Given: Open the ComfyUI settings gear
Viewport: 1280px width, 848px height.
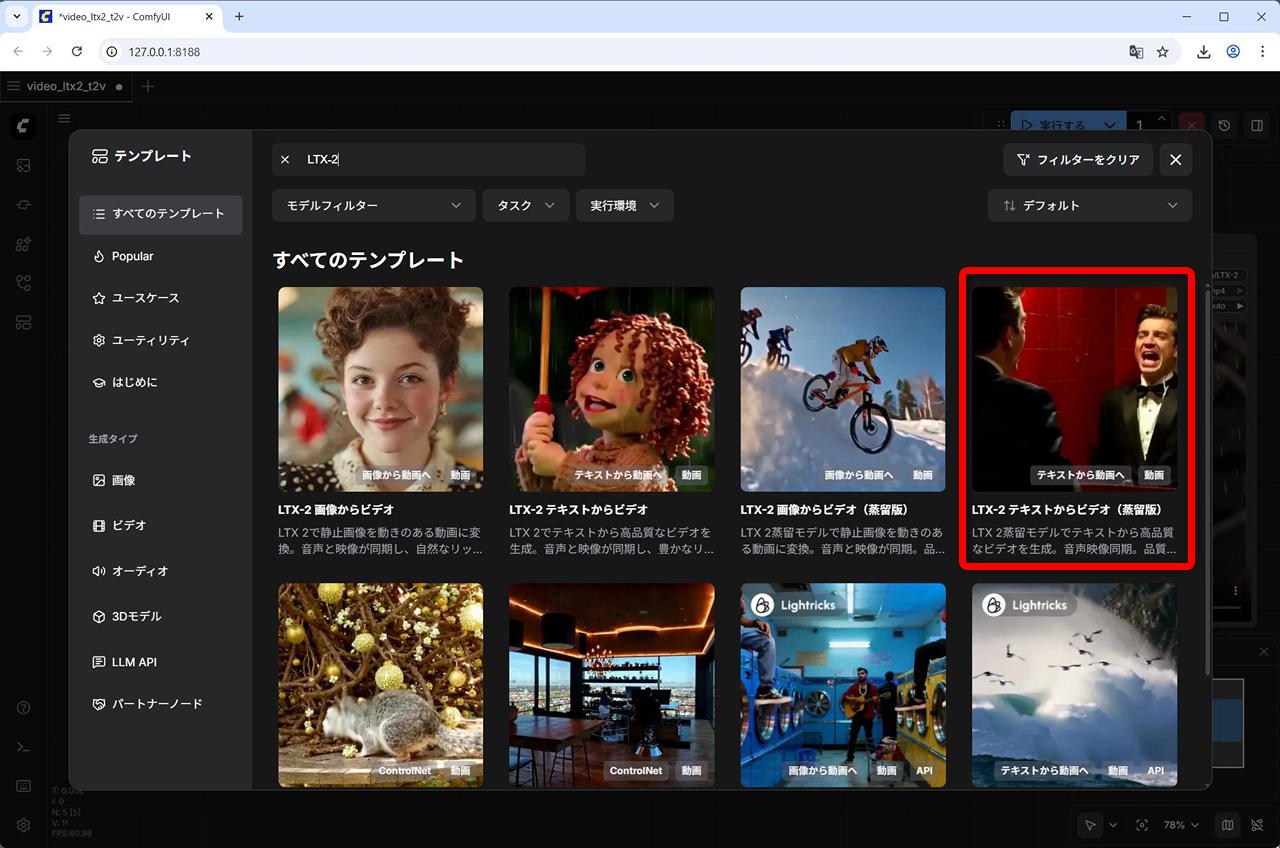Looking at the screenshot, I should click(24, 826).
